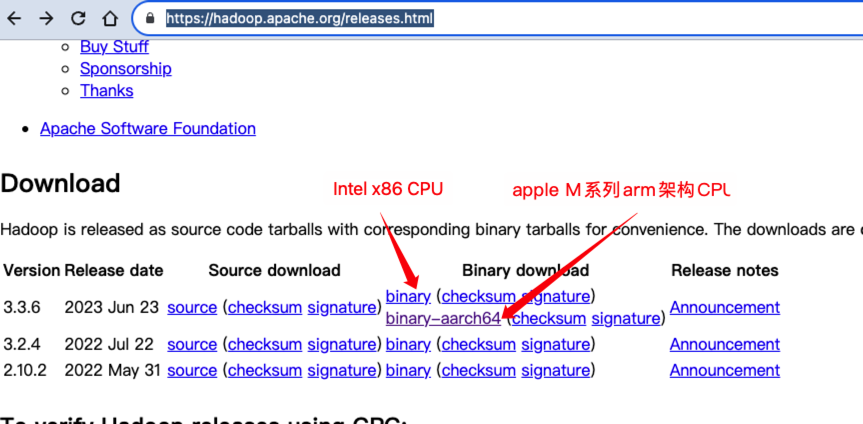The width and height of the screenshot is (863, 424).
Task: Open the Buy Stuff link
Action: pyautogui.click(x=114, y=47)
